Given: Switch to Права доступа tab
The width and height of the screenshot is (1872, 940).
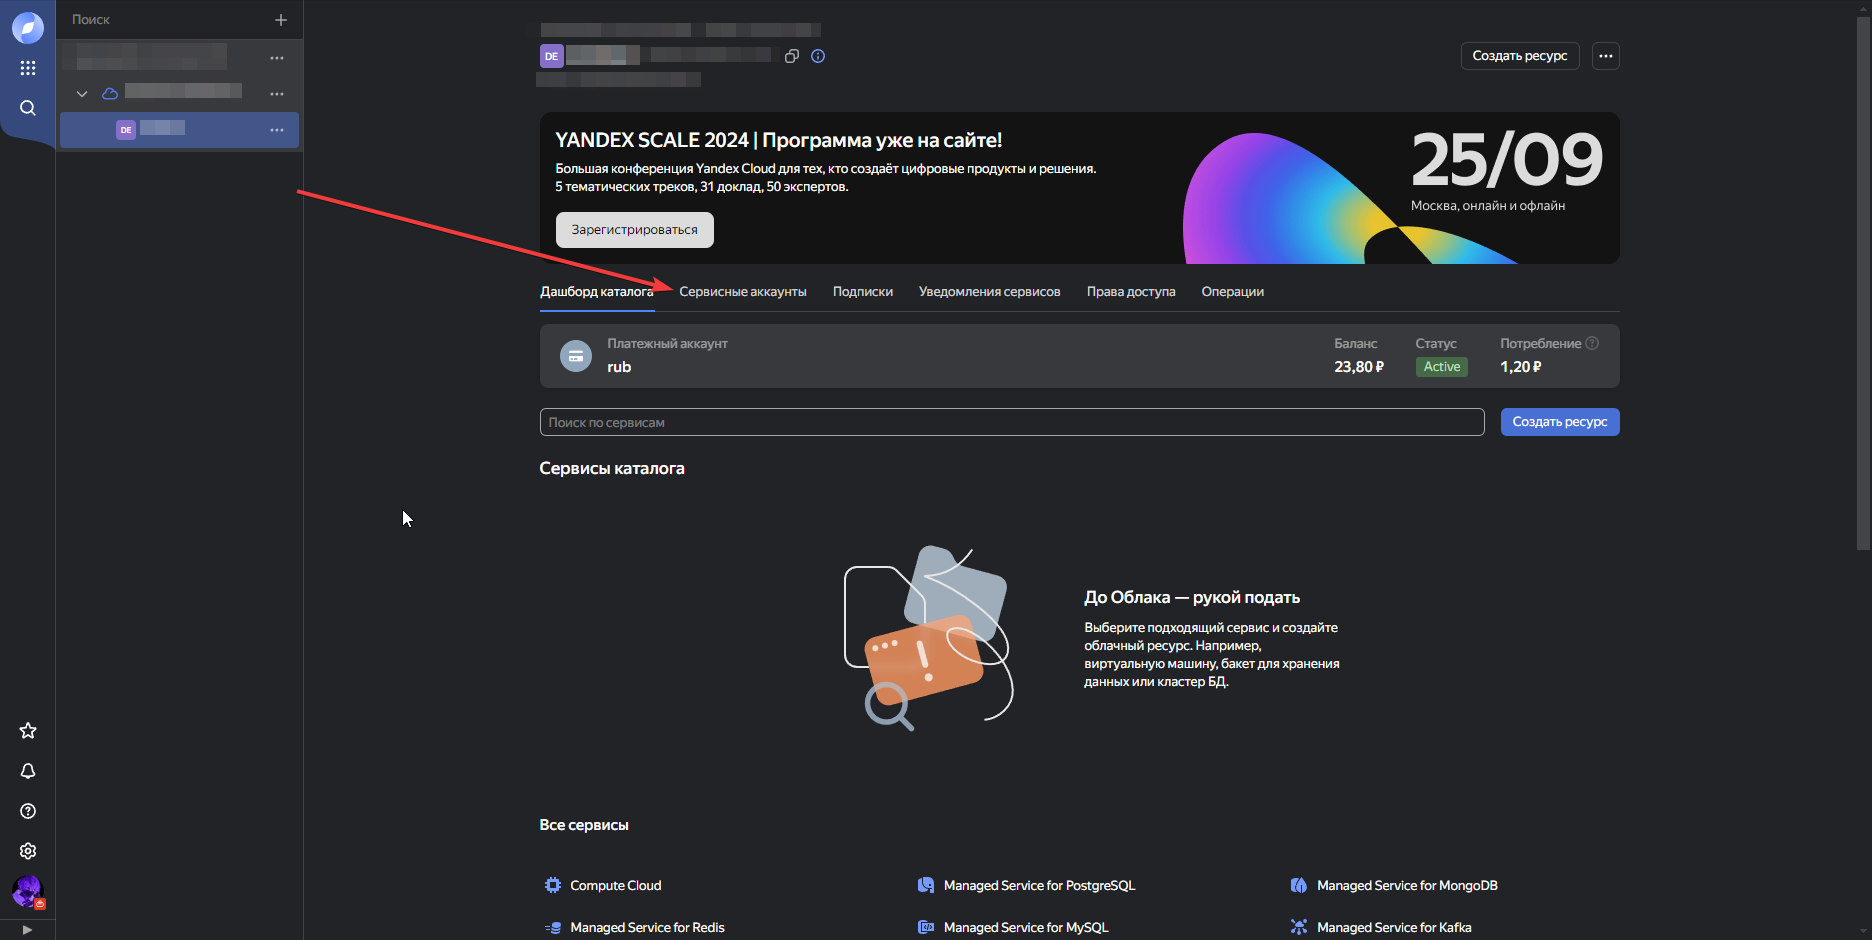Looking at the screenshot, I should pyautogui.click(x=1131, y=291).
